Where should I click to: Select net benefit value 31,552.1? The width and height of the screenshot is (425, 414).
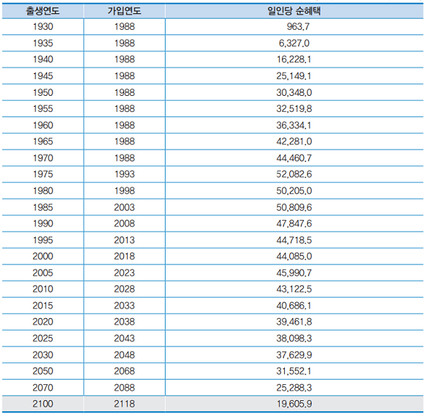294,371
